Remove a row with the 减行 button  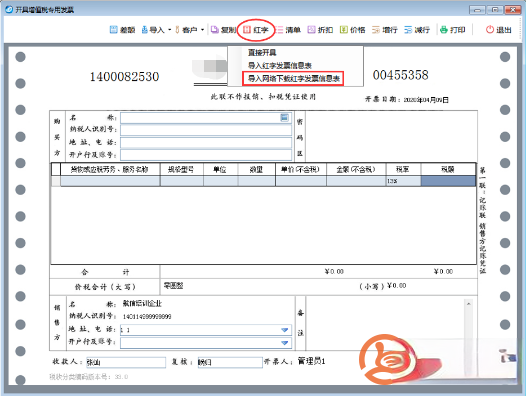coord(417,30)
